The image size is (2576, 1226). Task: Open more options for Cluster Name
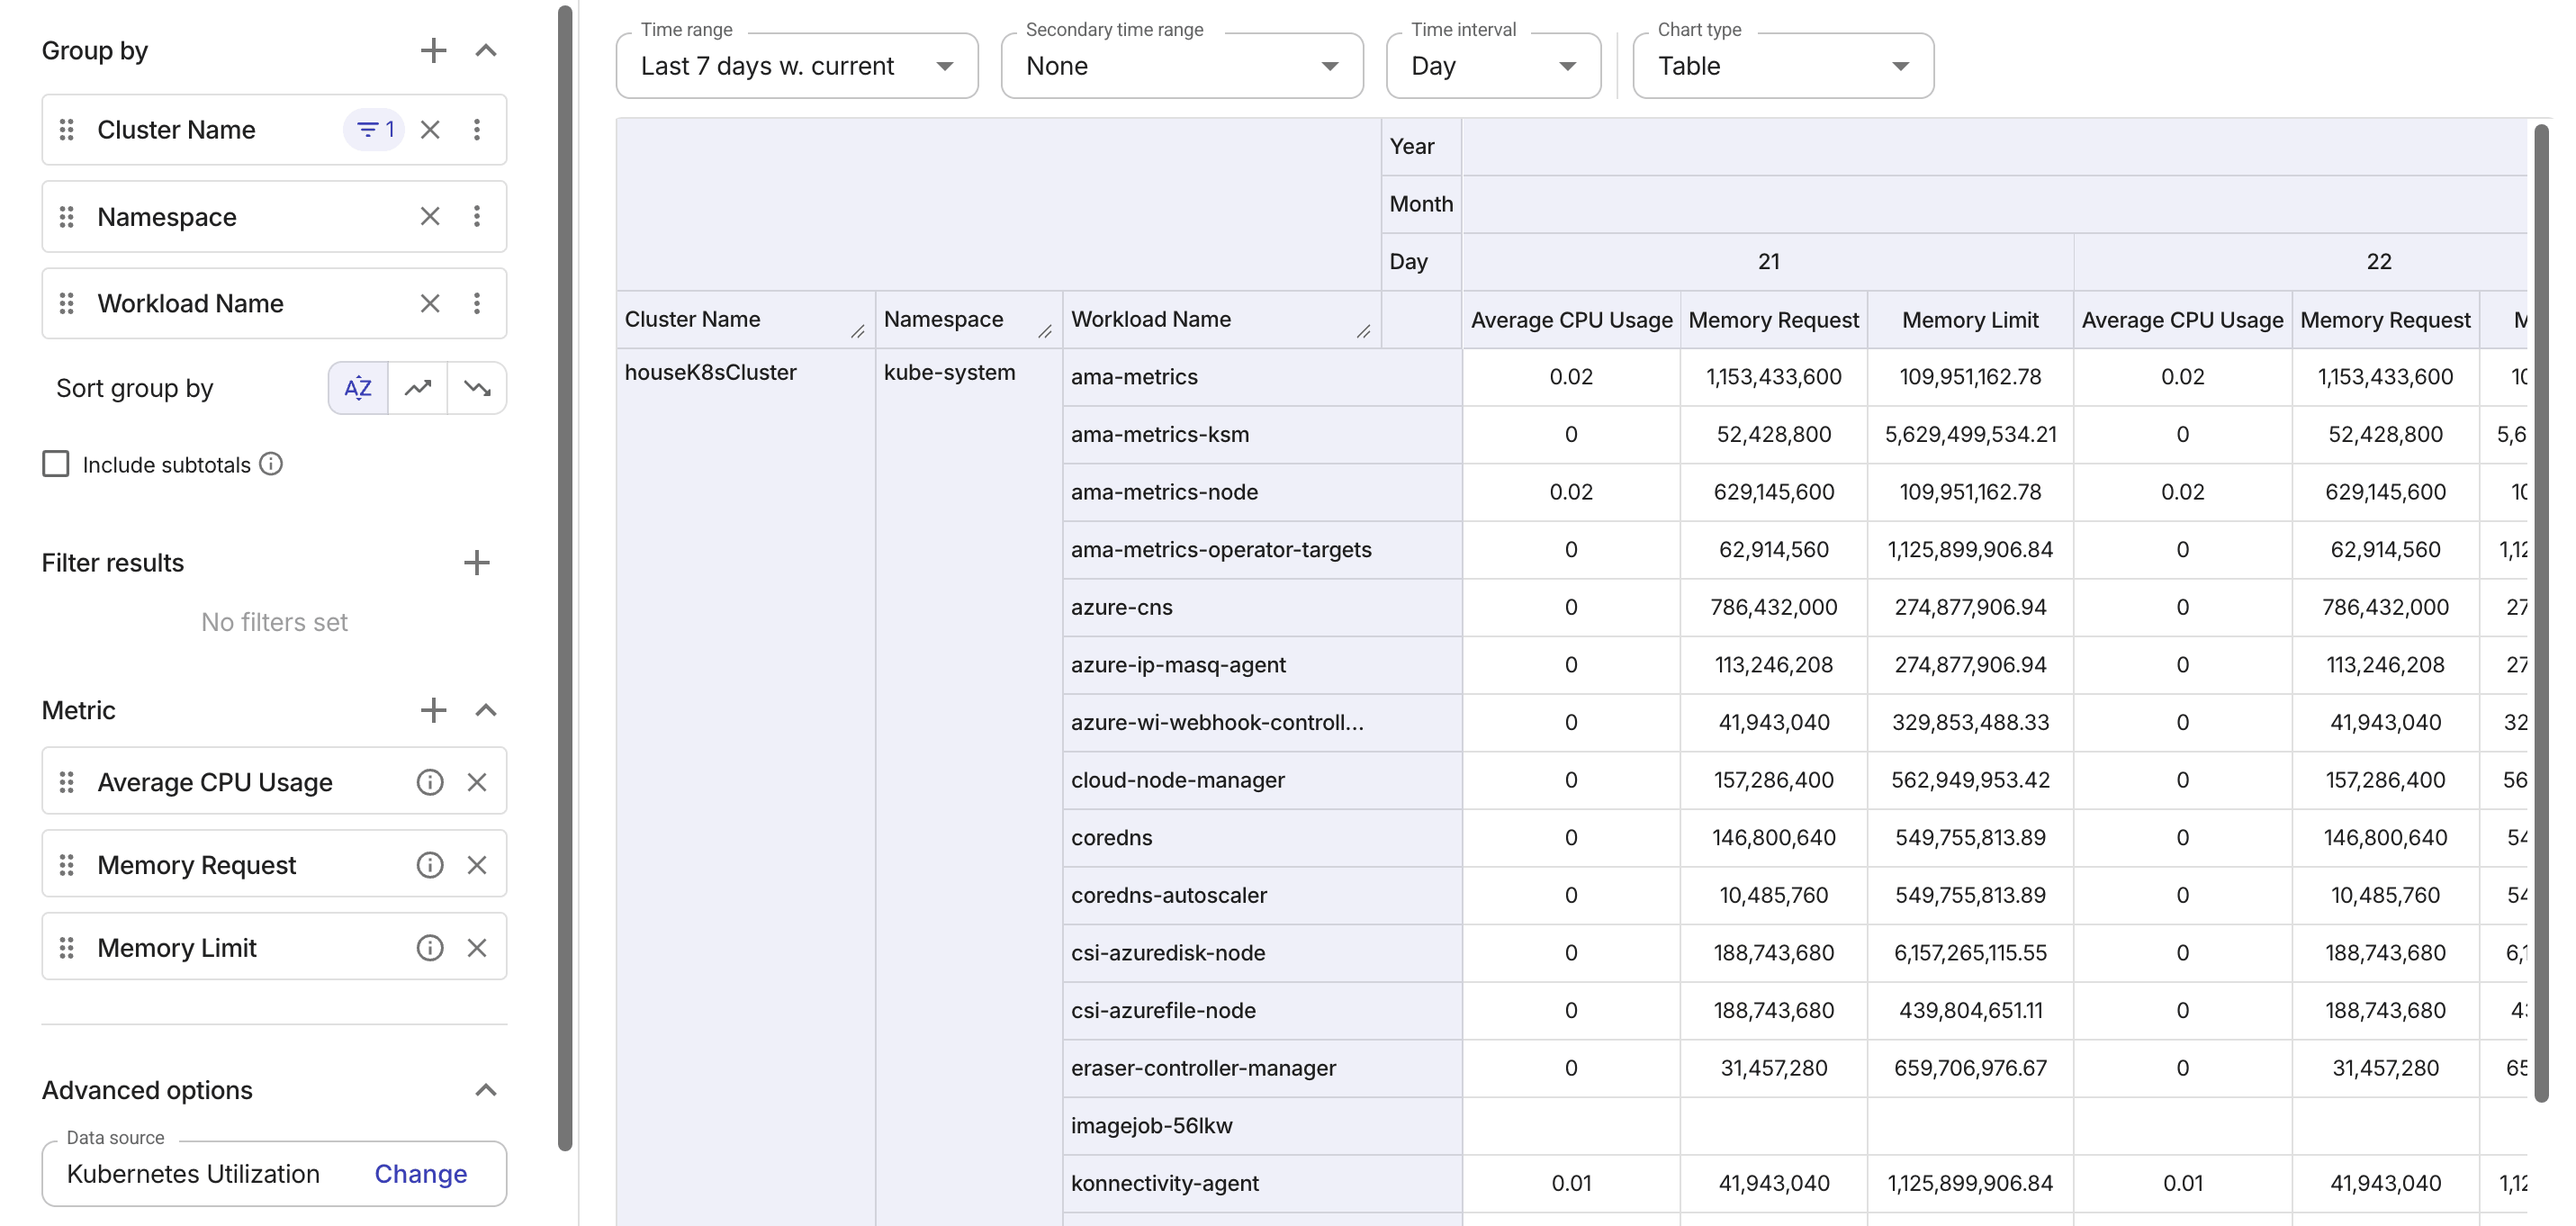[477, 130]
